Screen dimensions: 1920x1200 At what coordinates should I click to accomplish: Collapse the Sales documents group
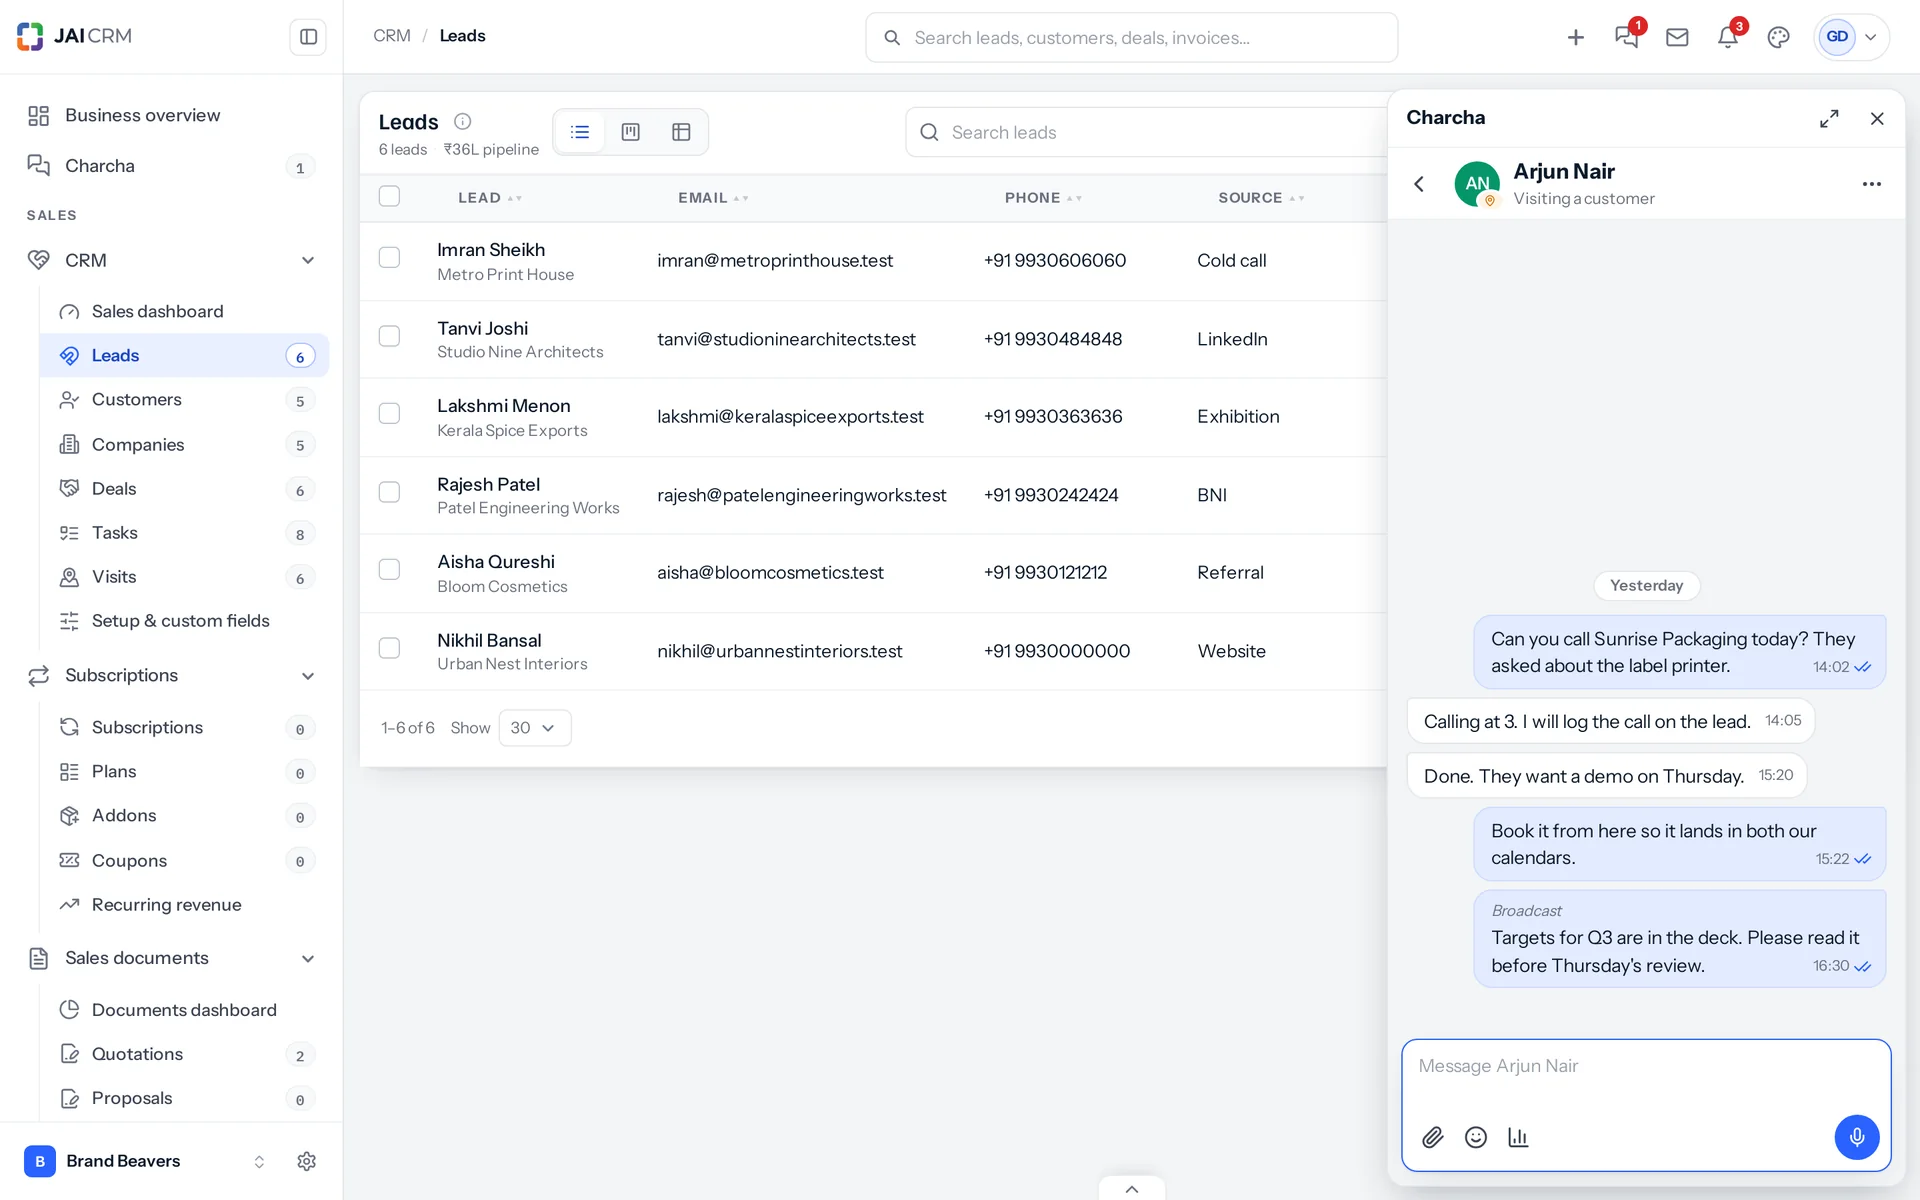point(308,959)
